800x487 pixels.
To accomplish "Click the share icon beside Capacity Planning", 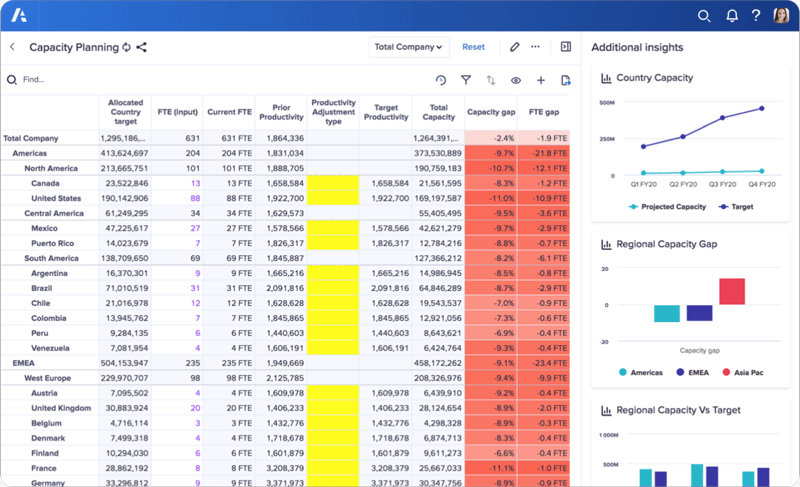I will click(x=141, y=47).
